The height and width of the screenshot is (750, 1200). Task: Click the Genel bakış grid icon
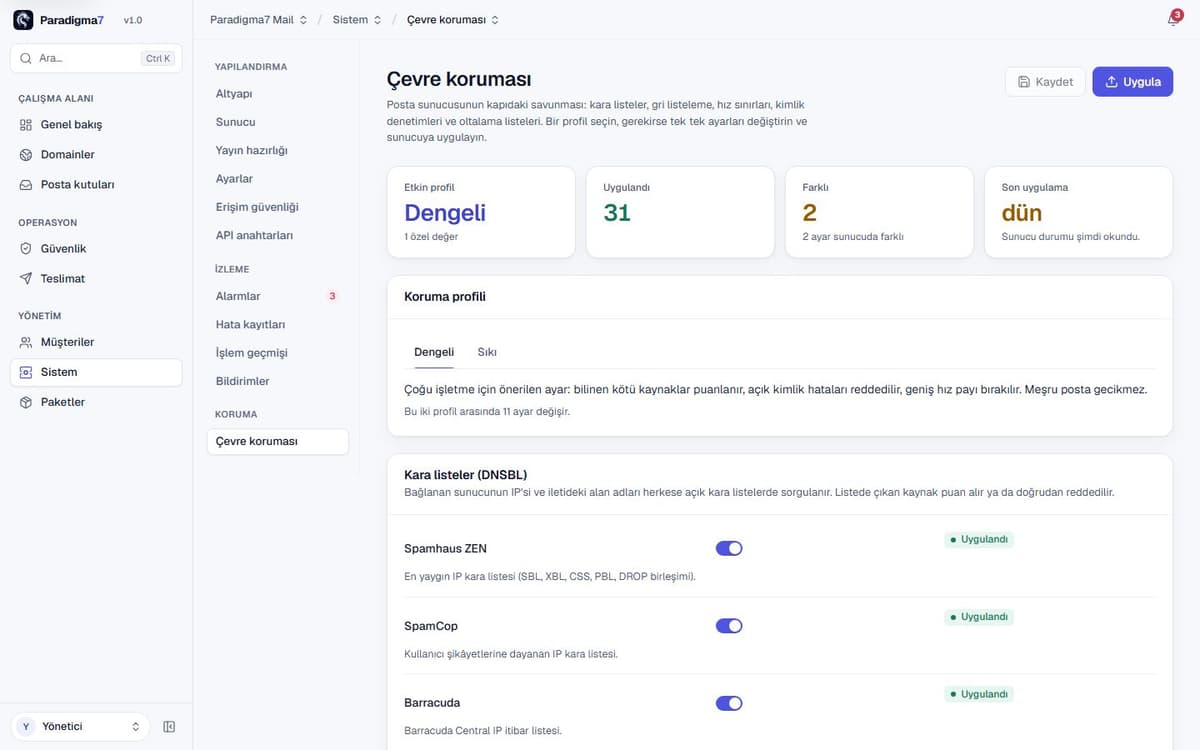[26, 125]
